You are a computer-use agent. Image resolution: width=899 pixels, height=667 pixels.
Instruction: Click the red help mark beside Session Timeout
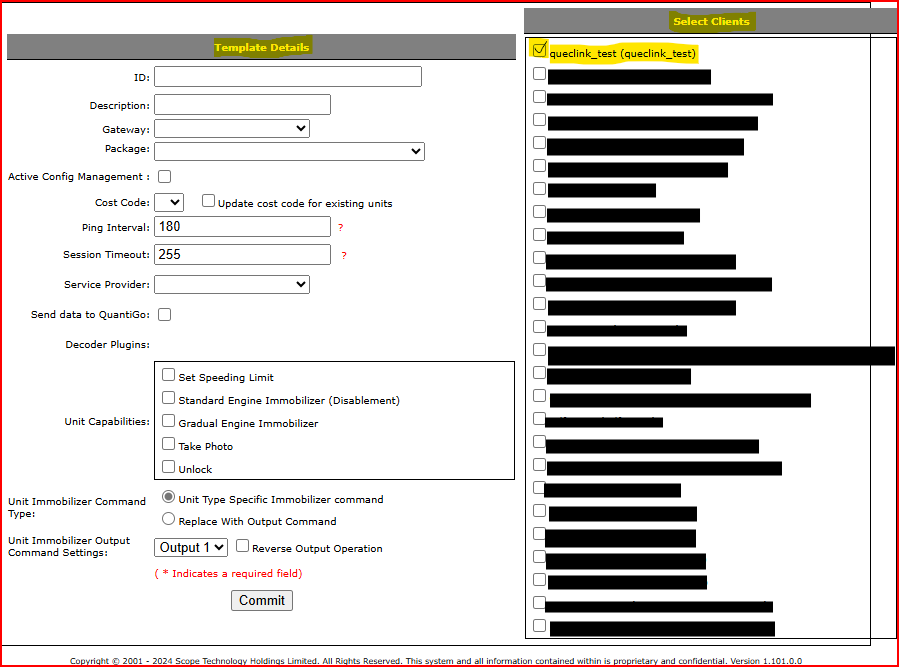point(344,256)
